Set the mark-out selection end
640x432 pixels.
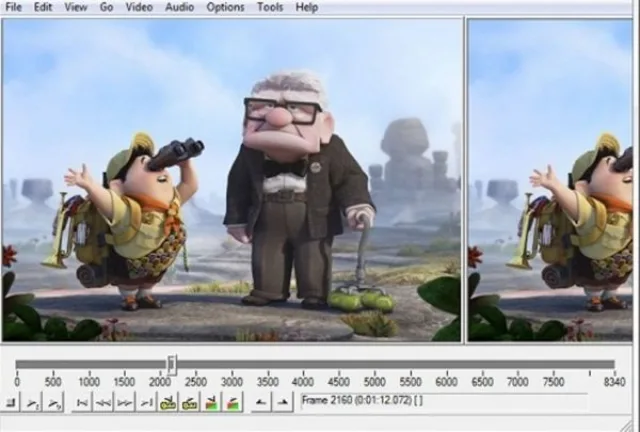(283, 403)
